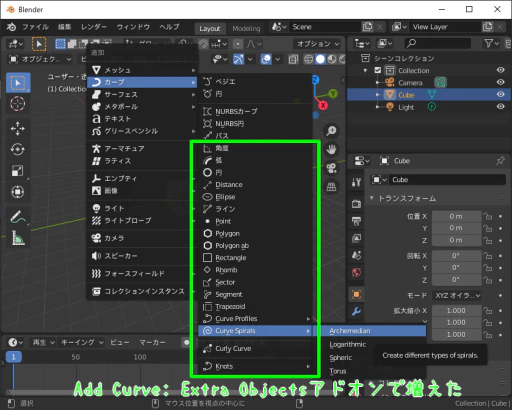This screenshot has height=410, width=512.
Task: Click the Blender logo menu icon
Action: click(11, 27)
